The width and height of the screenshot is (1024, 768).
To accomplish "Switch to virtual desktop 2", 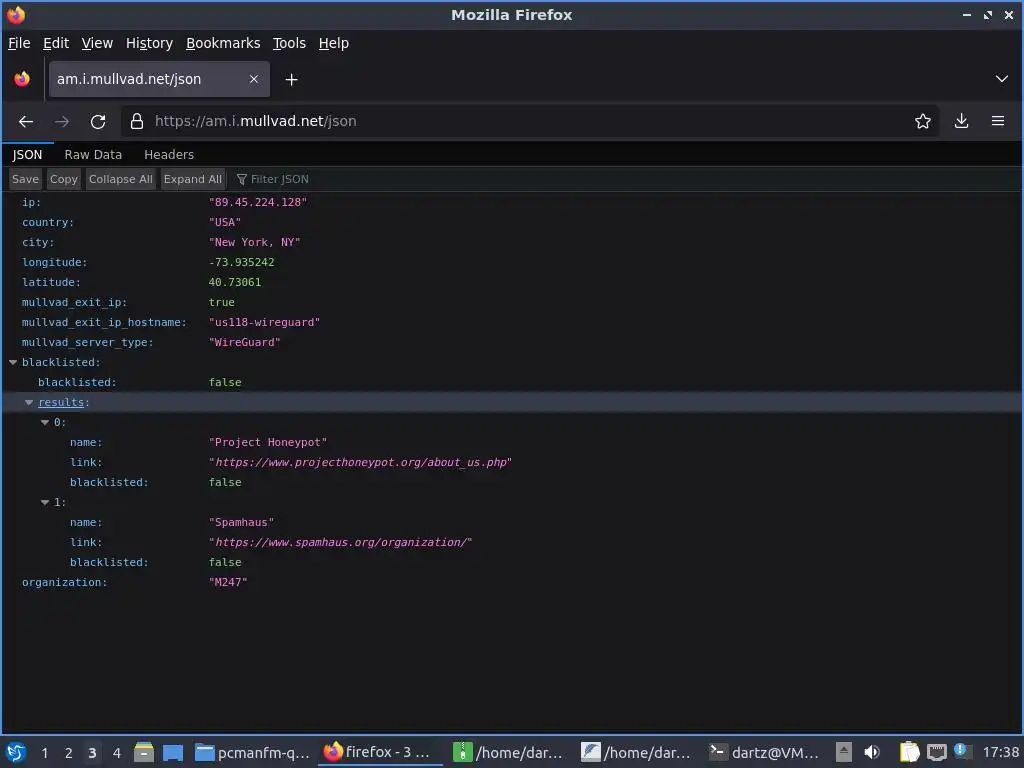I will (68, 753).
